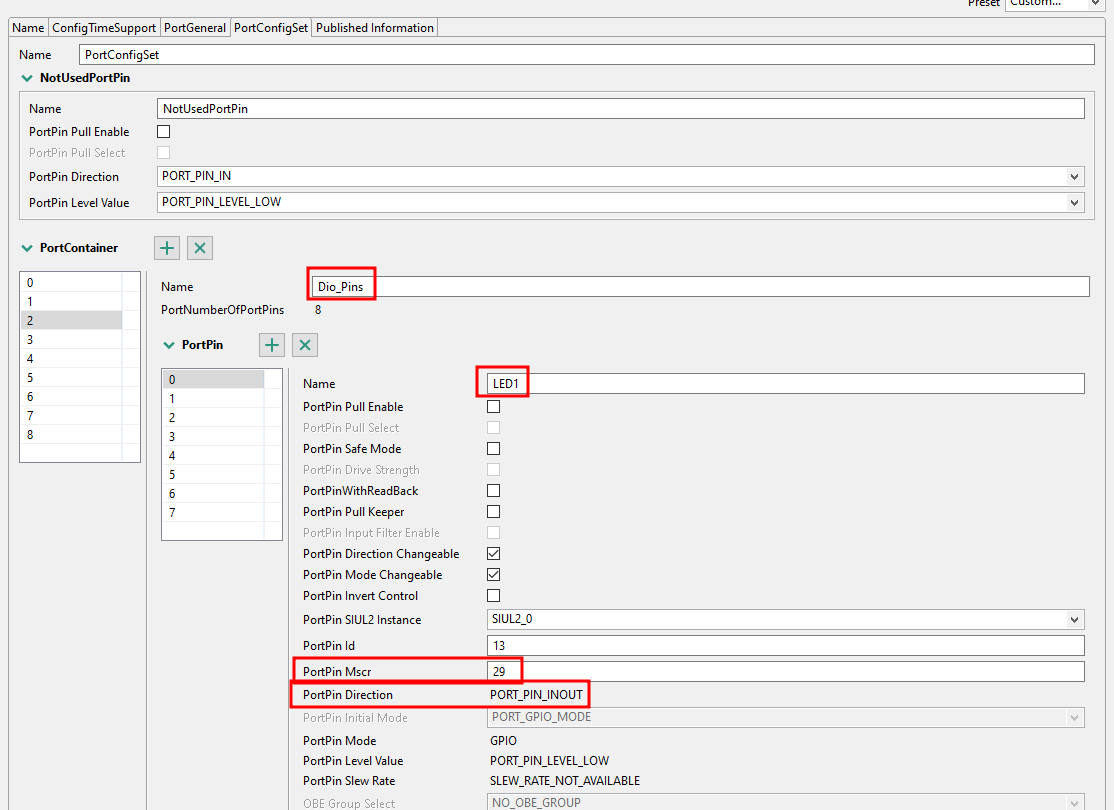Select PortPin list entry 6
Screen dimensions: 1114x810
pos(213,494)
